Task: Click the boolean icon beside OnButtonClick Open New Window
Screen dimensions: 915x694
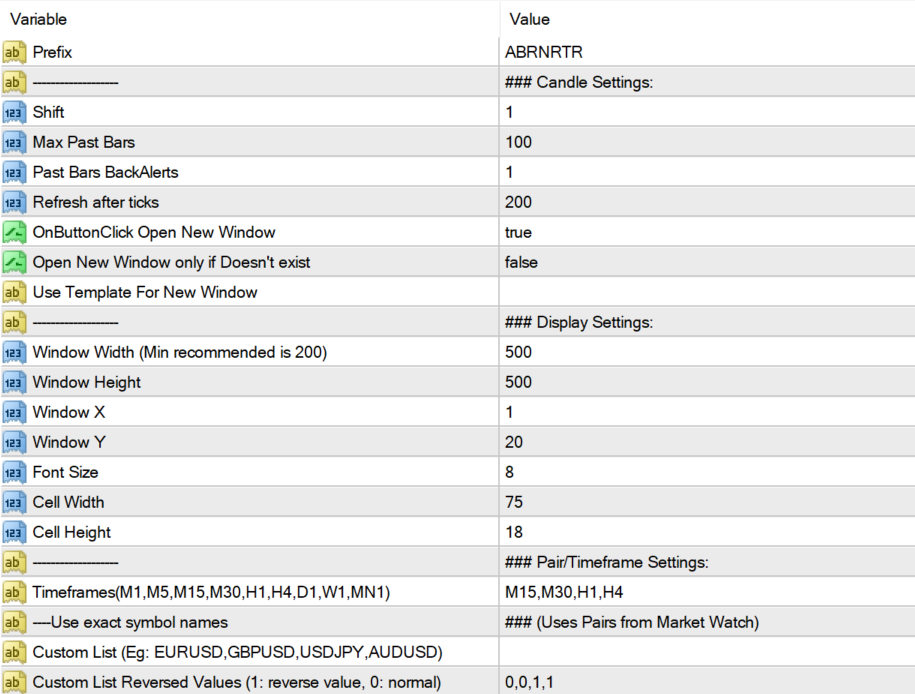Action: click(14, 232)
